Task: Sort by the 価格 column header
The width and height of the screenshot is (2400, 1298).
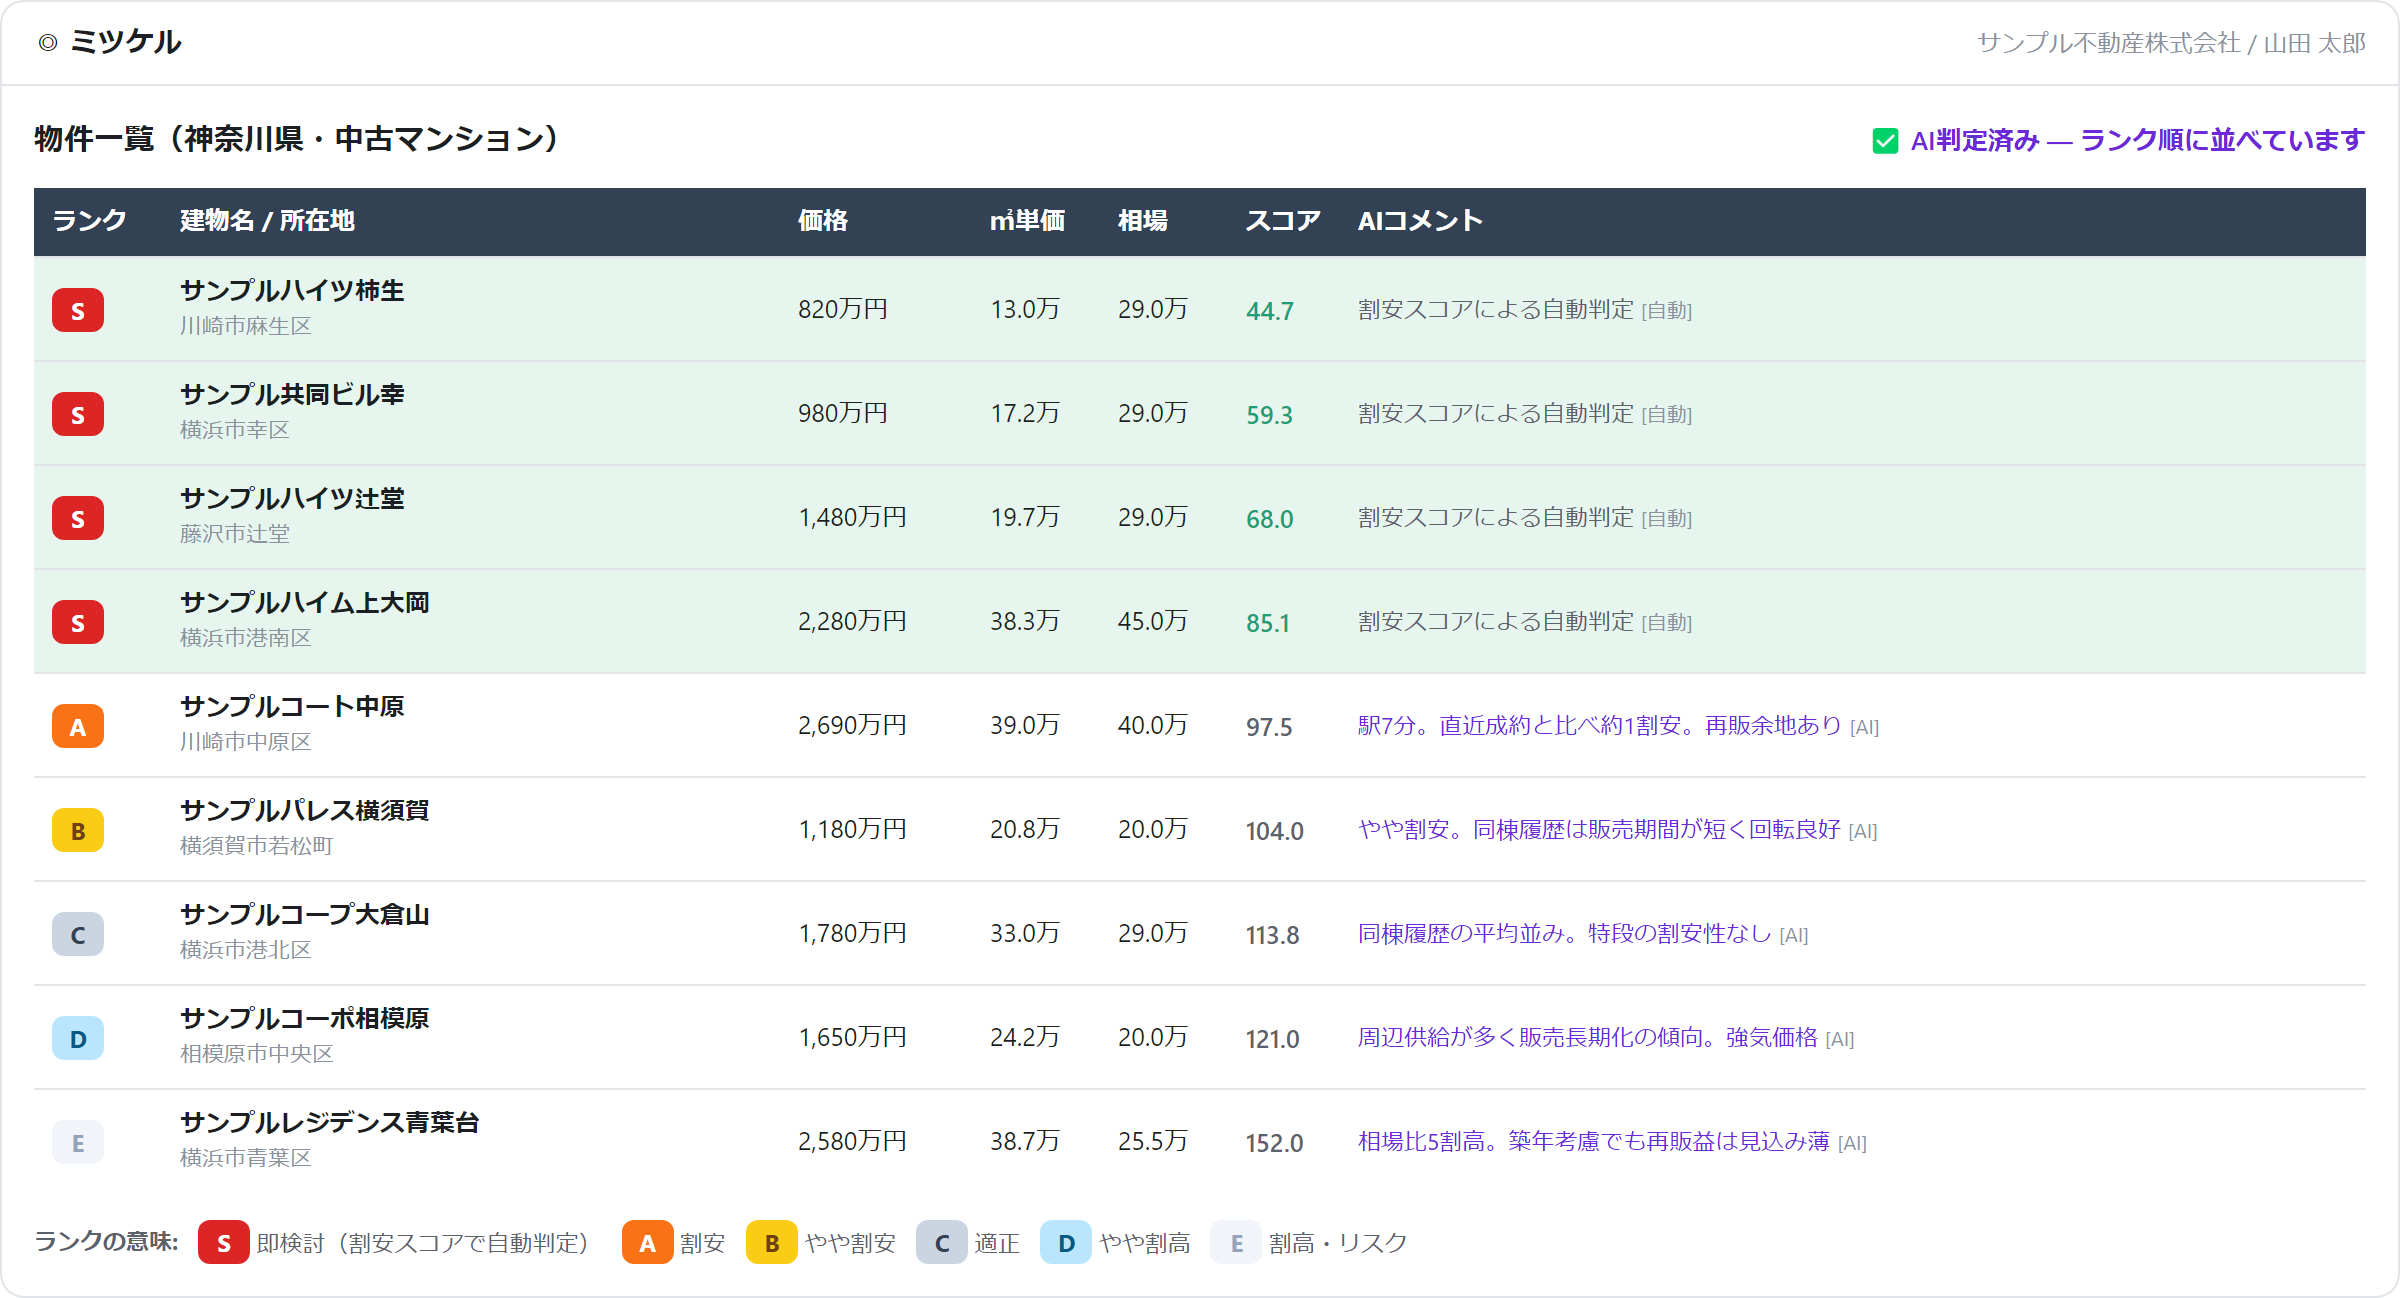Action: pyautogui.click(x=823, y=220)
